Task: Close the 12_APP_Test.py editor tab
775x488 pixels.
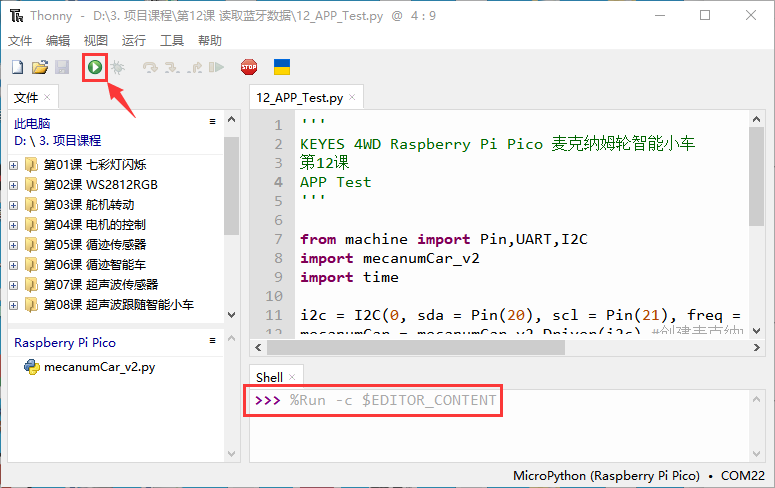Action: tap(352, 97)
